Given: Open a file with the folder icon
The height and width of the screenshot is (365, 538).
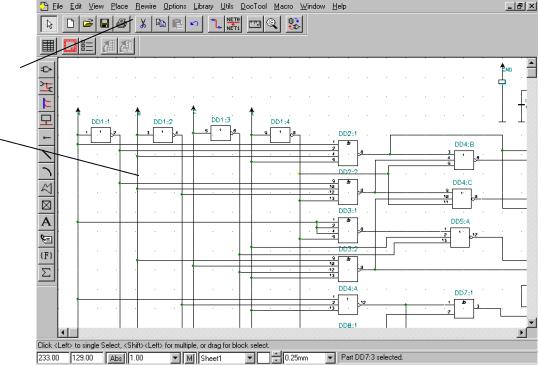Looking at the screenshot, I should [x=88, y=24].
